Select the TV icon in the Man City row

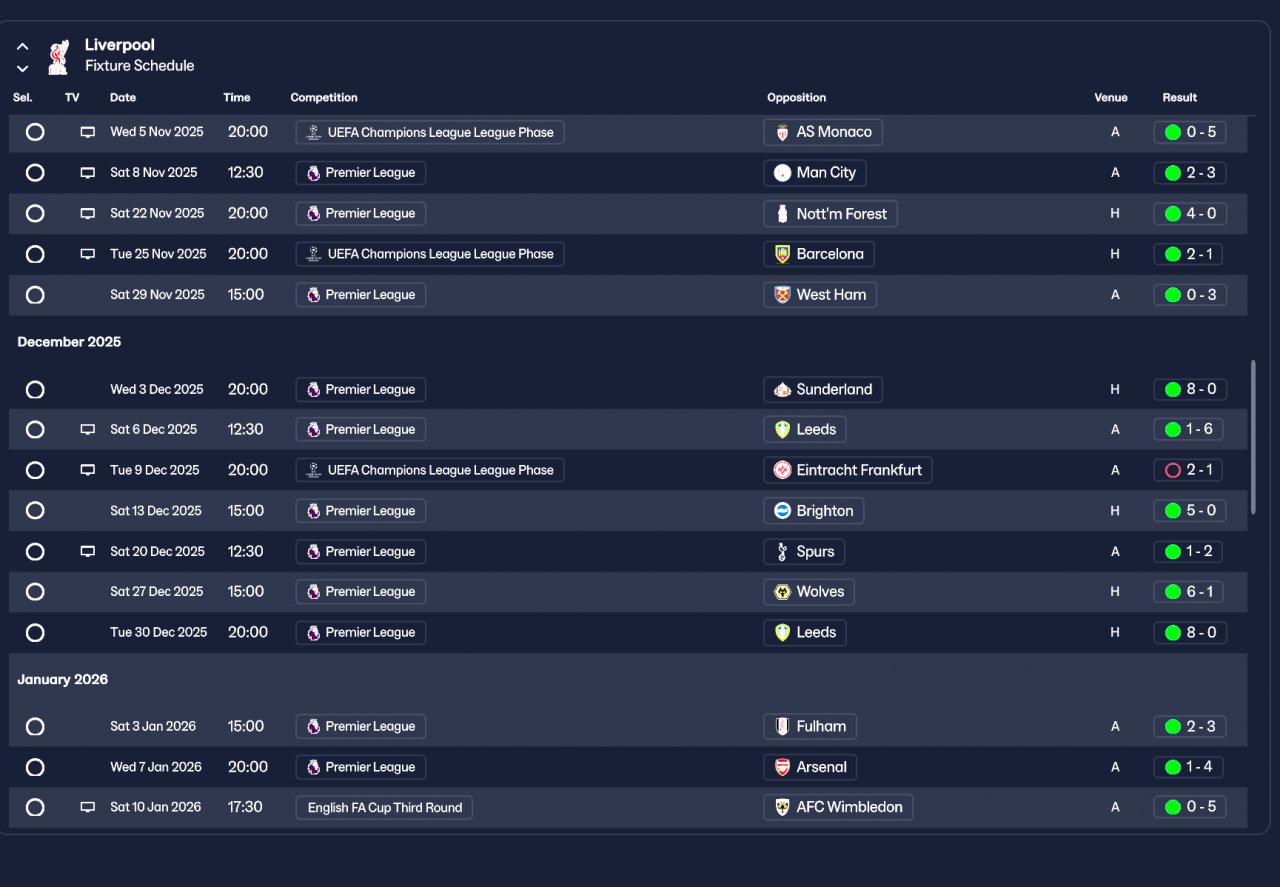(x=88, y=173)
